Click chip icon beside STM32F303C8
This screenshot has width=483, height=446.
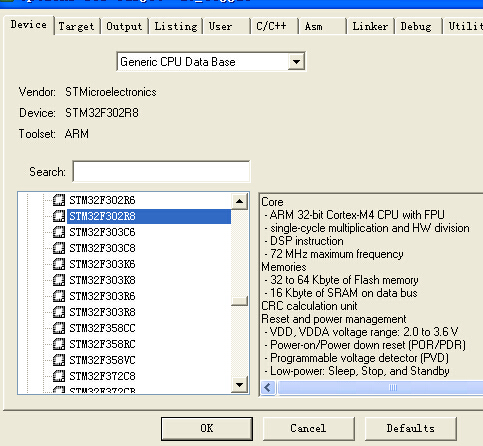(59, 248)
